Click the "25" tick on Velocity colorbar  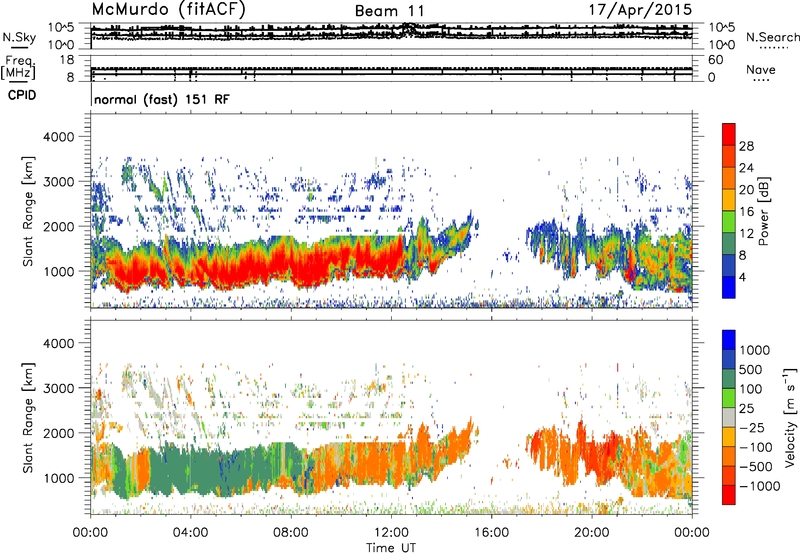[x=747, y=409]
